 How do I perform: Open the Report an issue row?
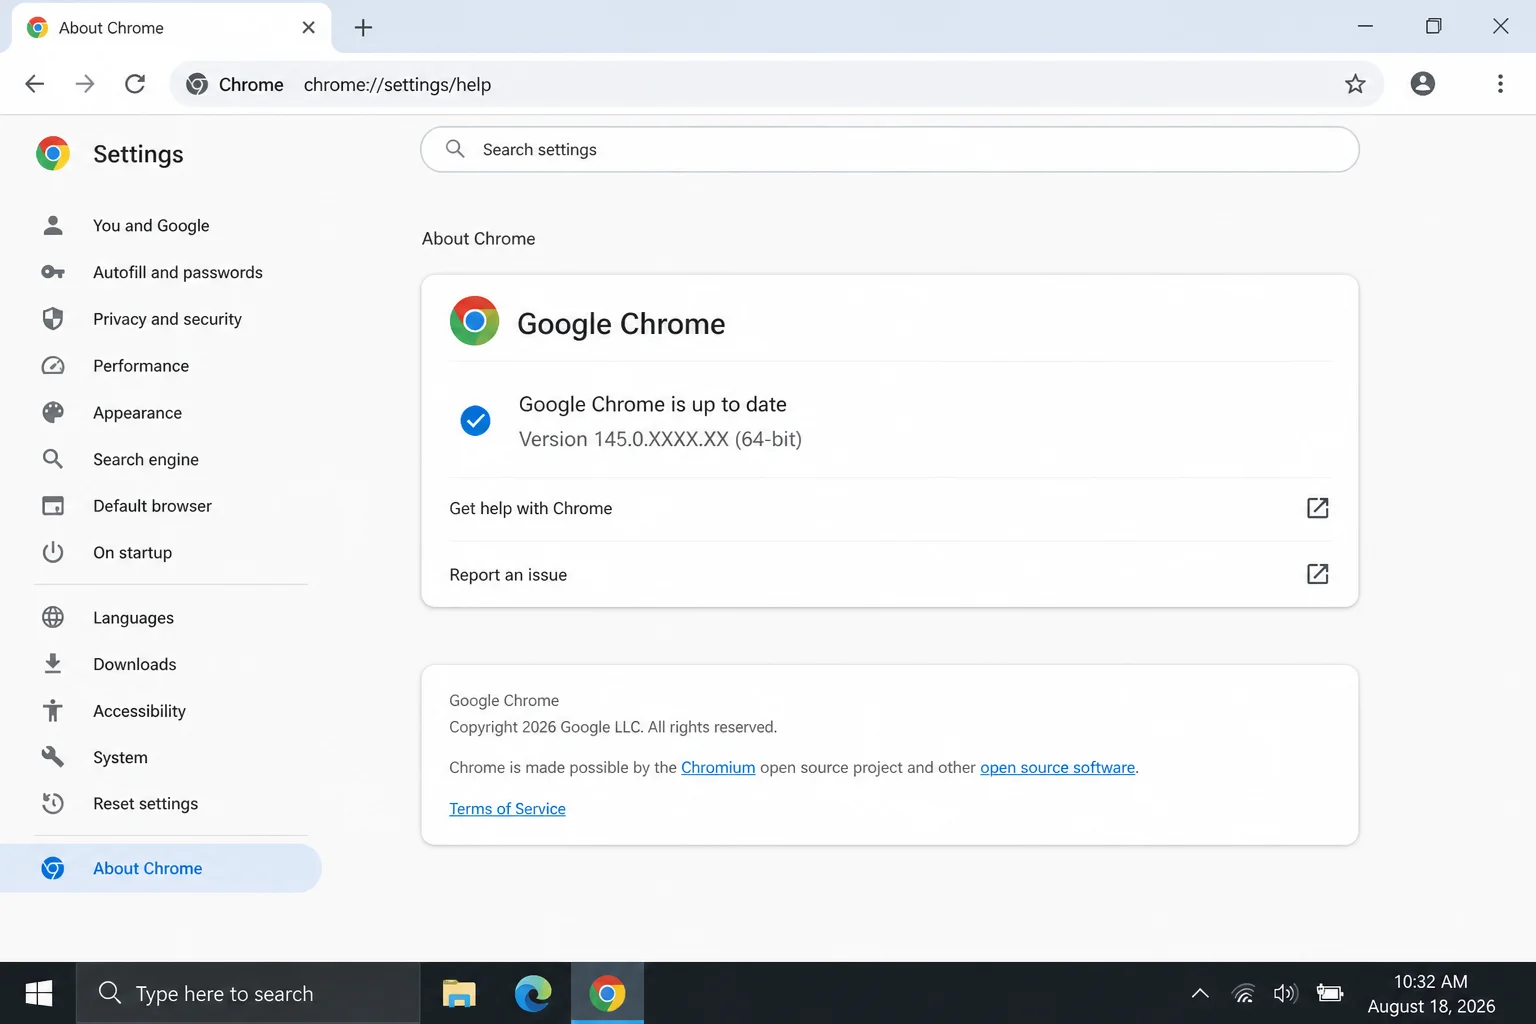coord(889,574)
